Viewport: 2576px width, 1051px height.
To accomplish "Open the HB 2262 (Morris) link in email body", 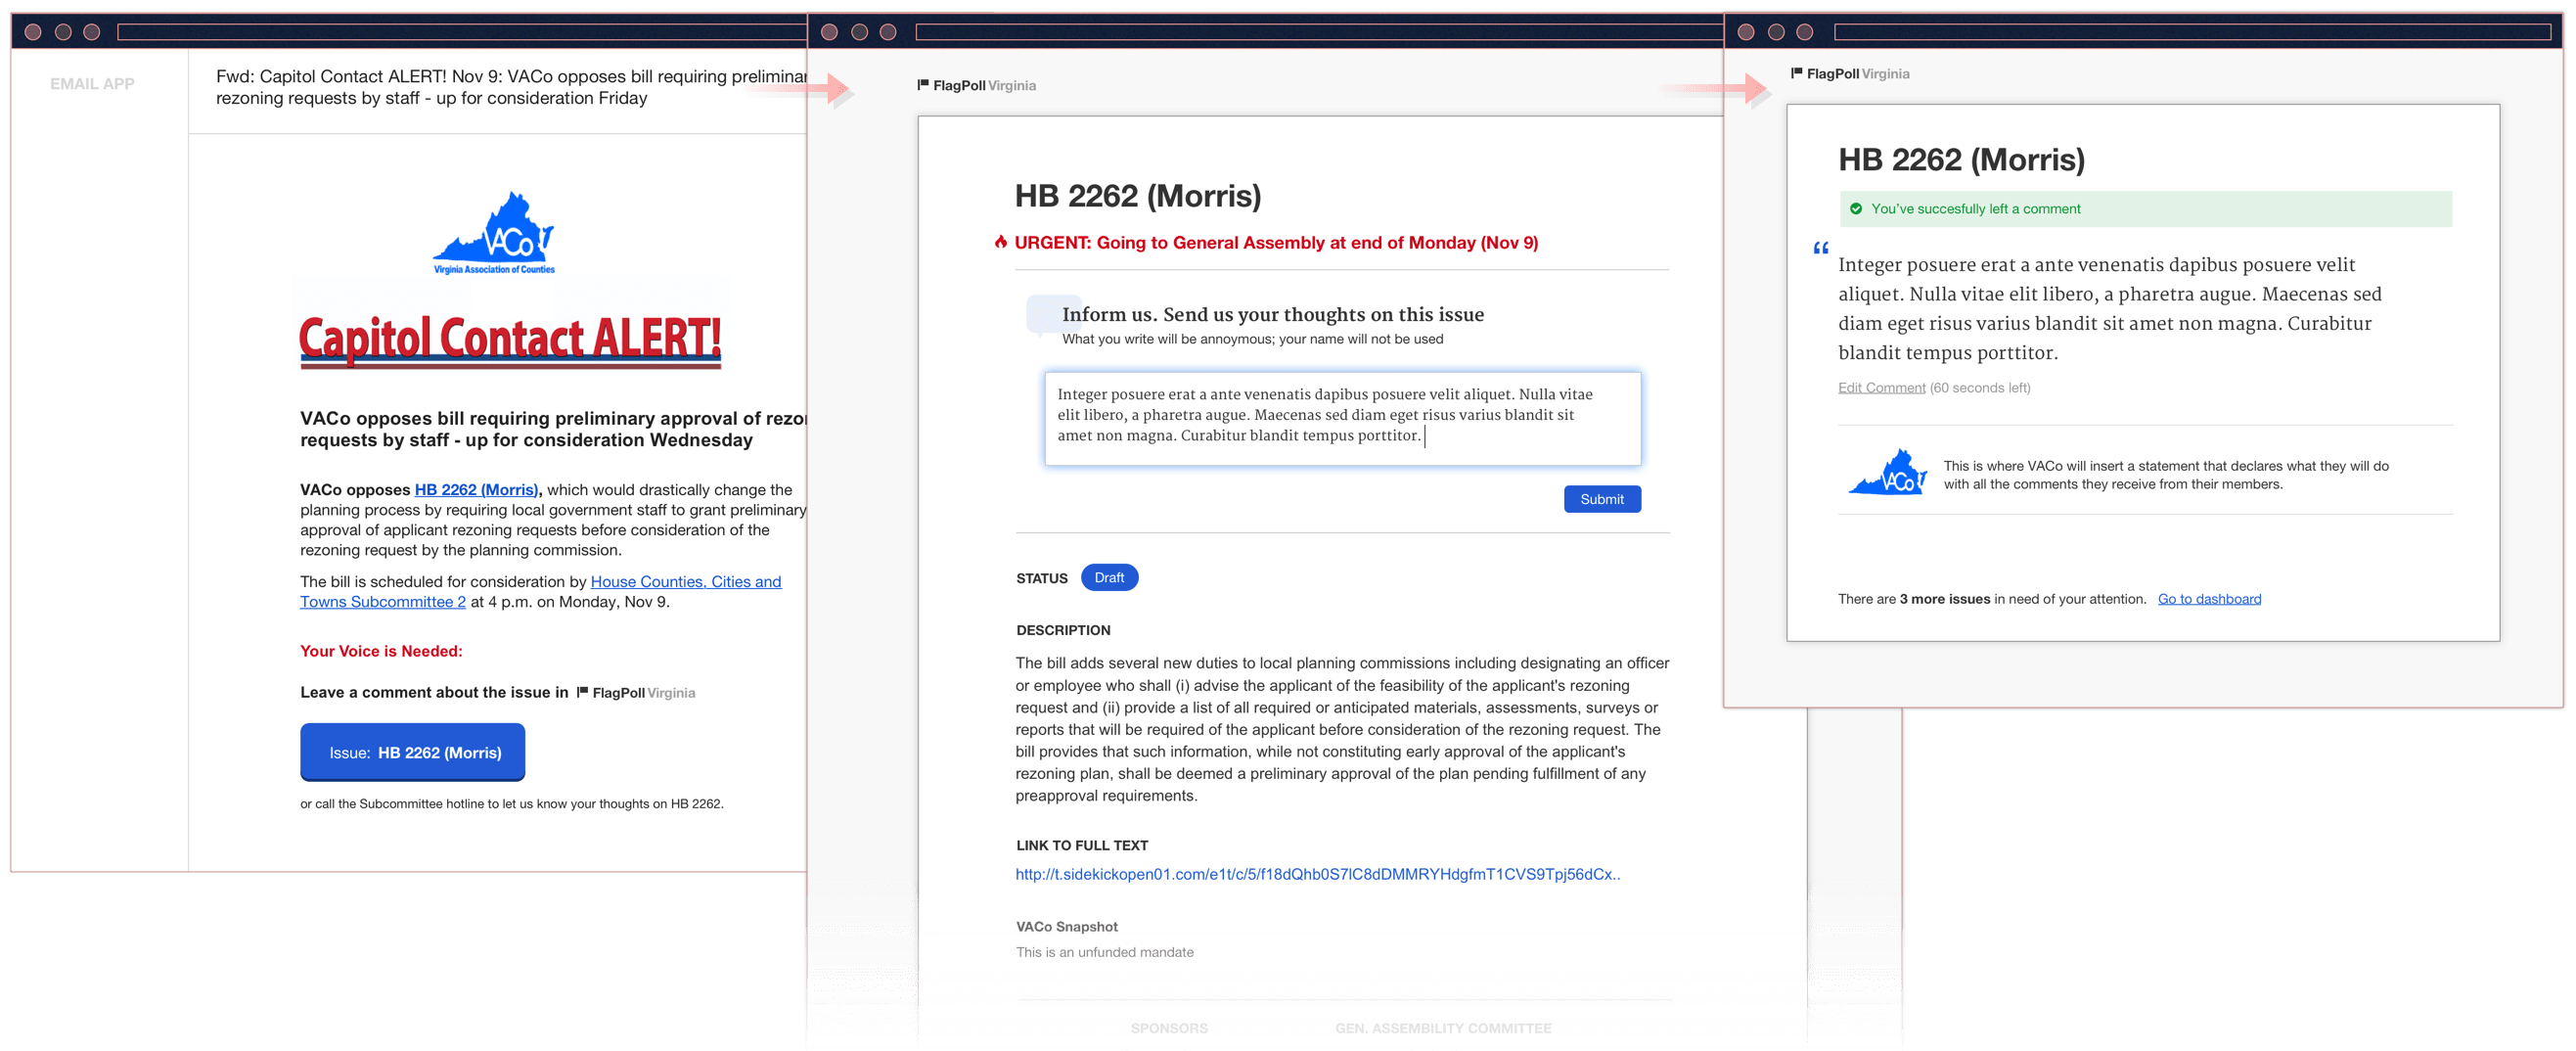I will click(476, 489).
